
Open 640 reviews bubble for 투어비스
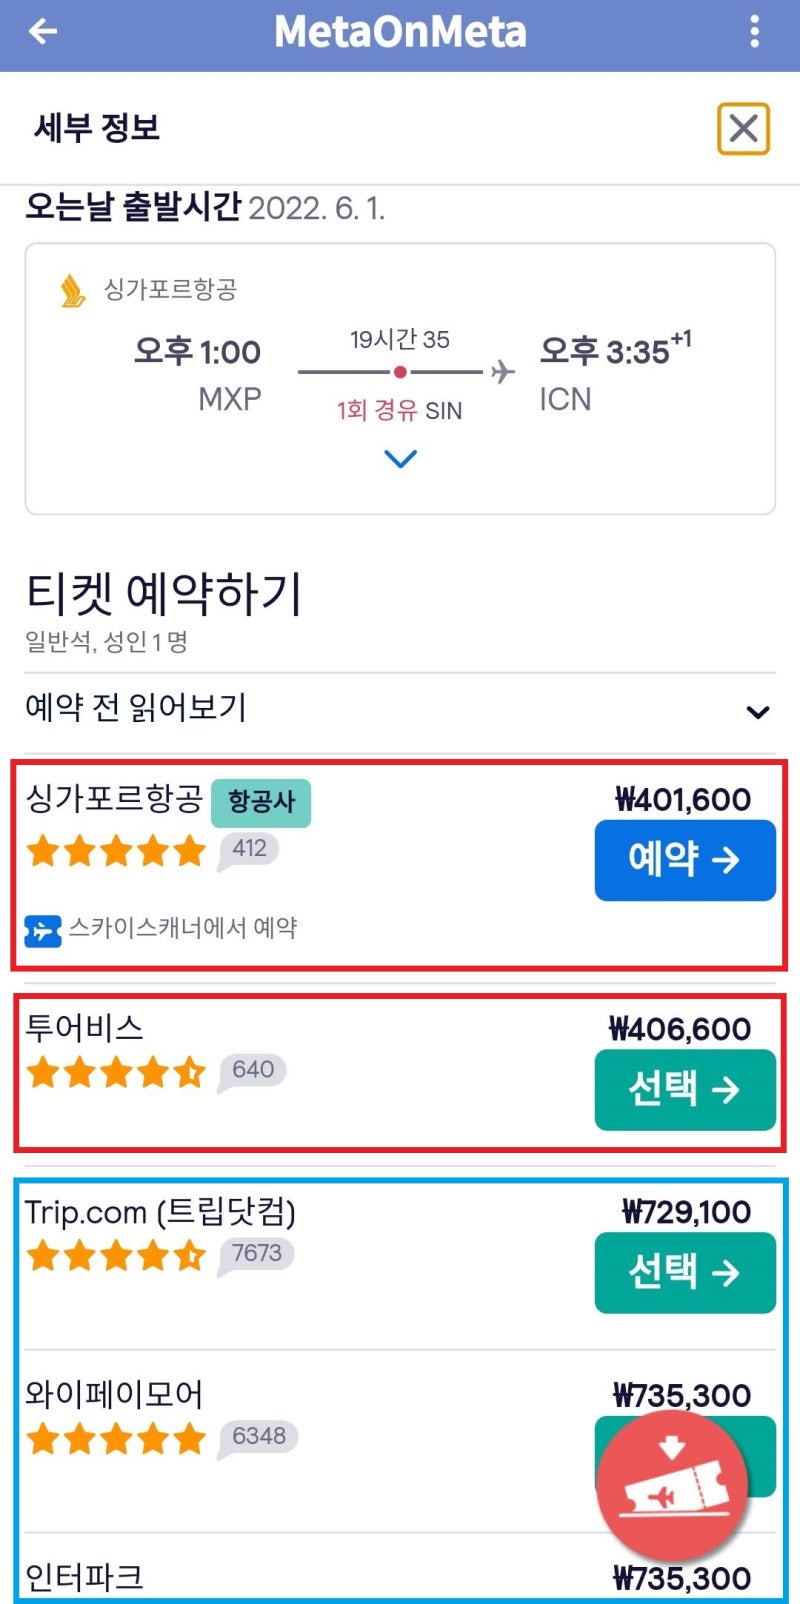point(252,1071)
